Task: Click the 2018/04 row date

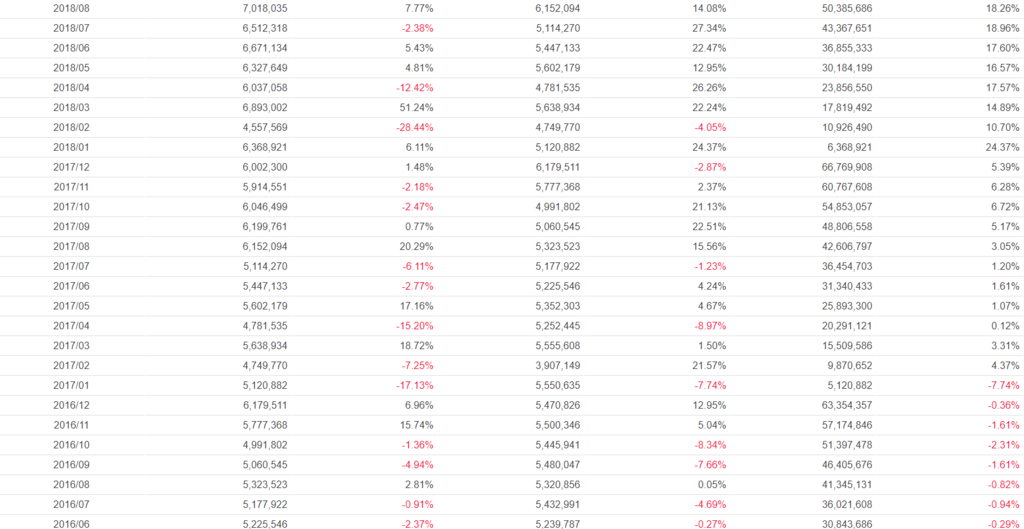Action: point(71,87)
